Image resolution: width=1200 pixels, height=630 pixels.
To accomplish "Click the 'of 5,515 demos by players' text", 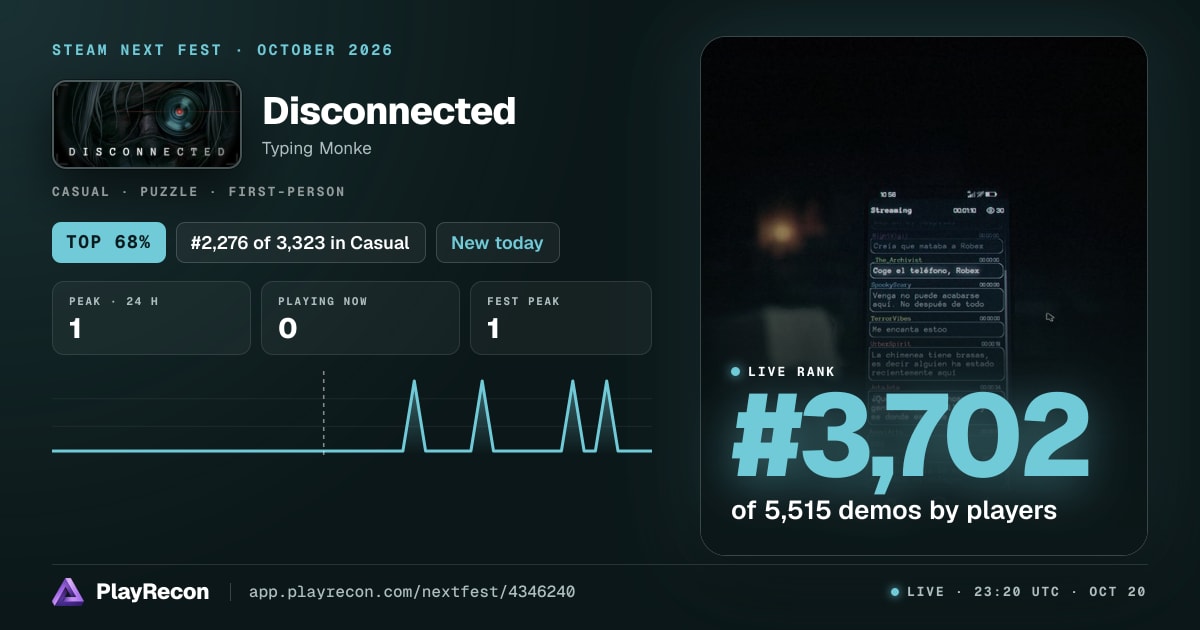I will coord(894,510).
